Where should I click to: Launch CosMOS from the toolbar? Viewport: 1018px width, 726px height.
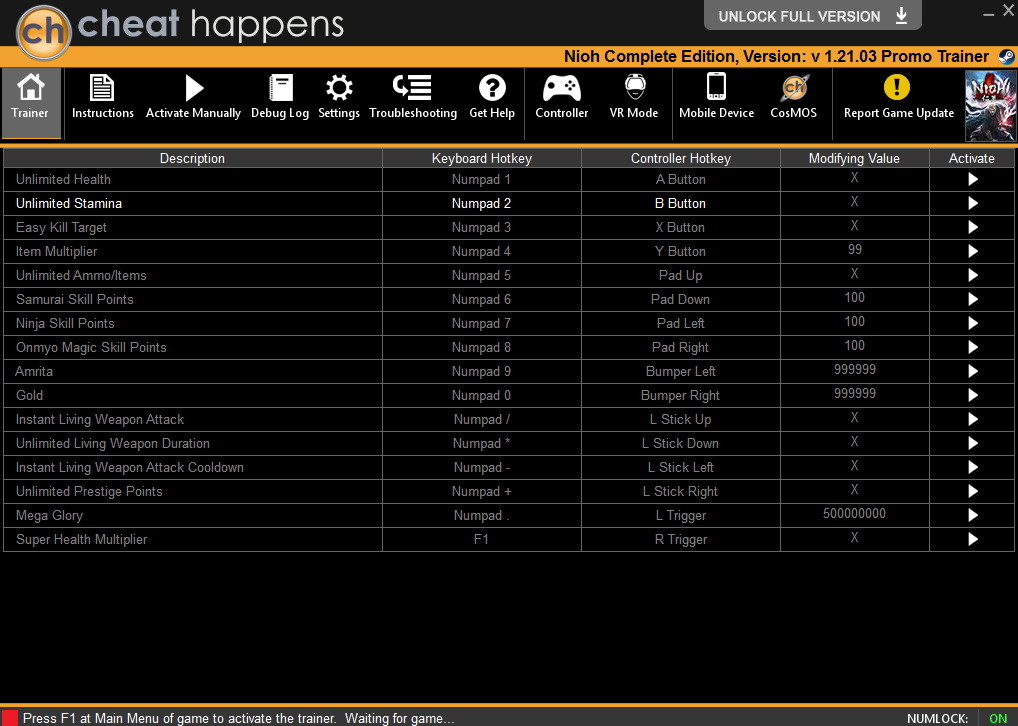coord(793,88)
